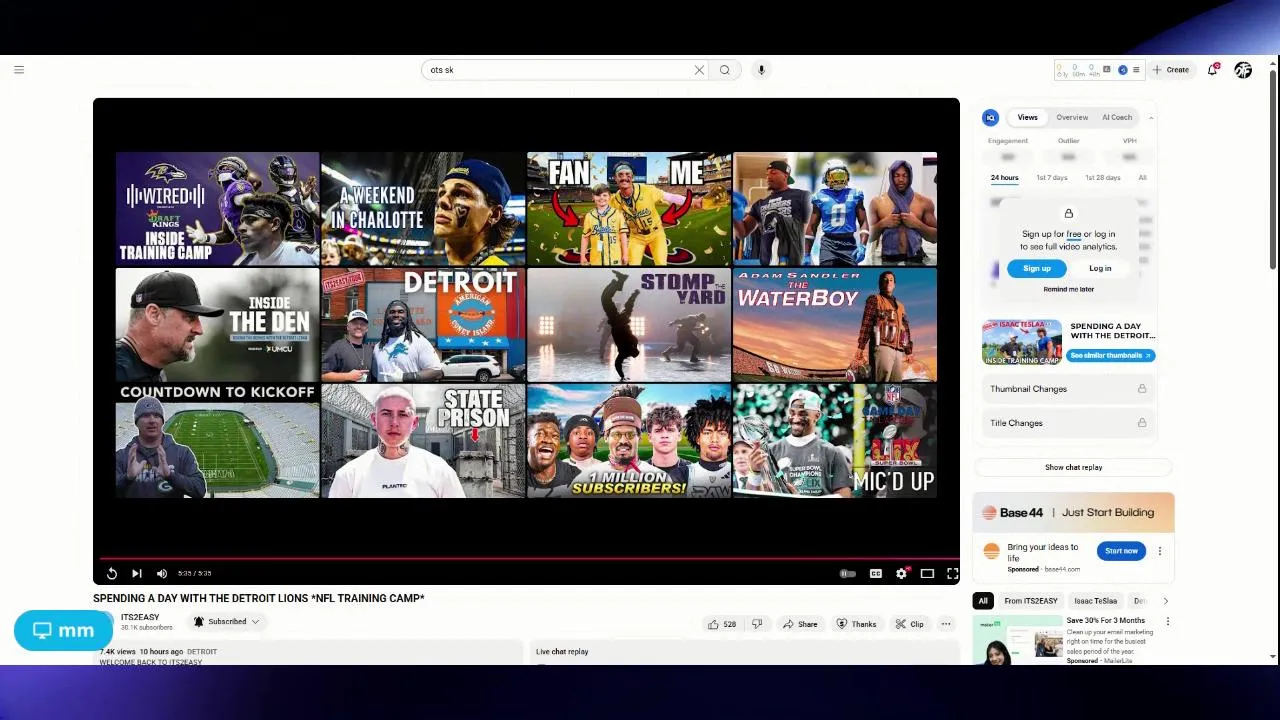Click the 'free' link in signup prompt
This screenshot has width=1280, height=720.
pos(1073,234)
